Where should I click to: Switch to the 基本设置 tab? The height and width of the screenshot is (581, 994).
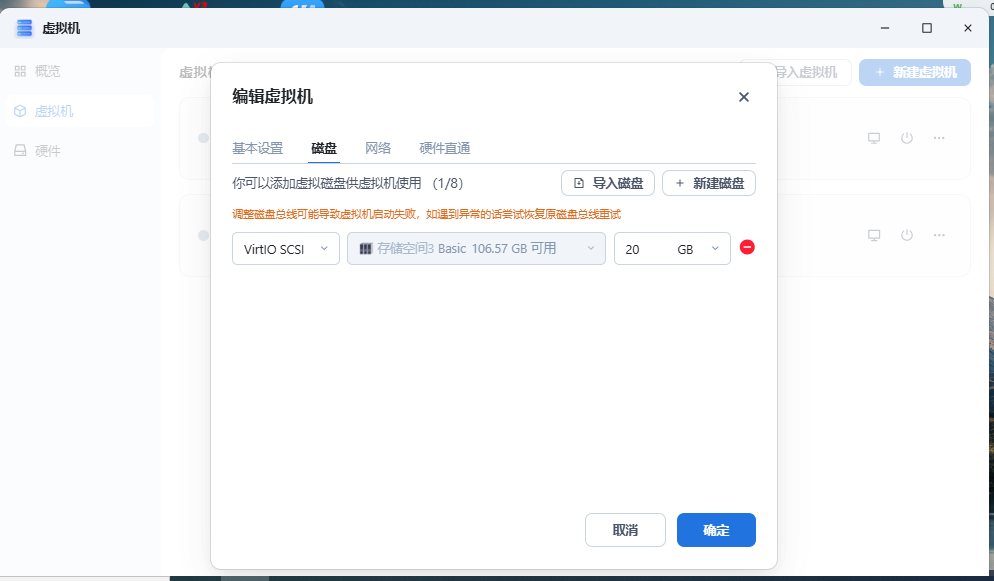coord(257,148)
